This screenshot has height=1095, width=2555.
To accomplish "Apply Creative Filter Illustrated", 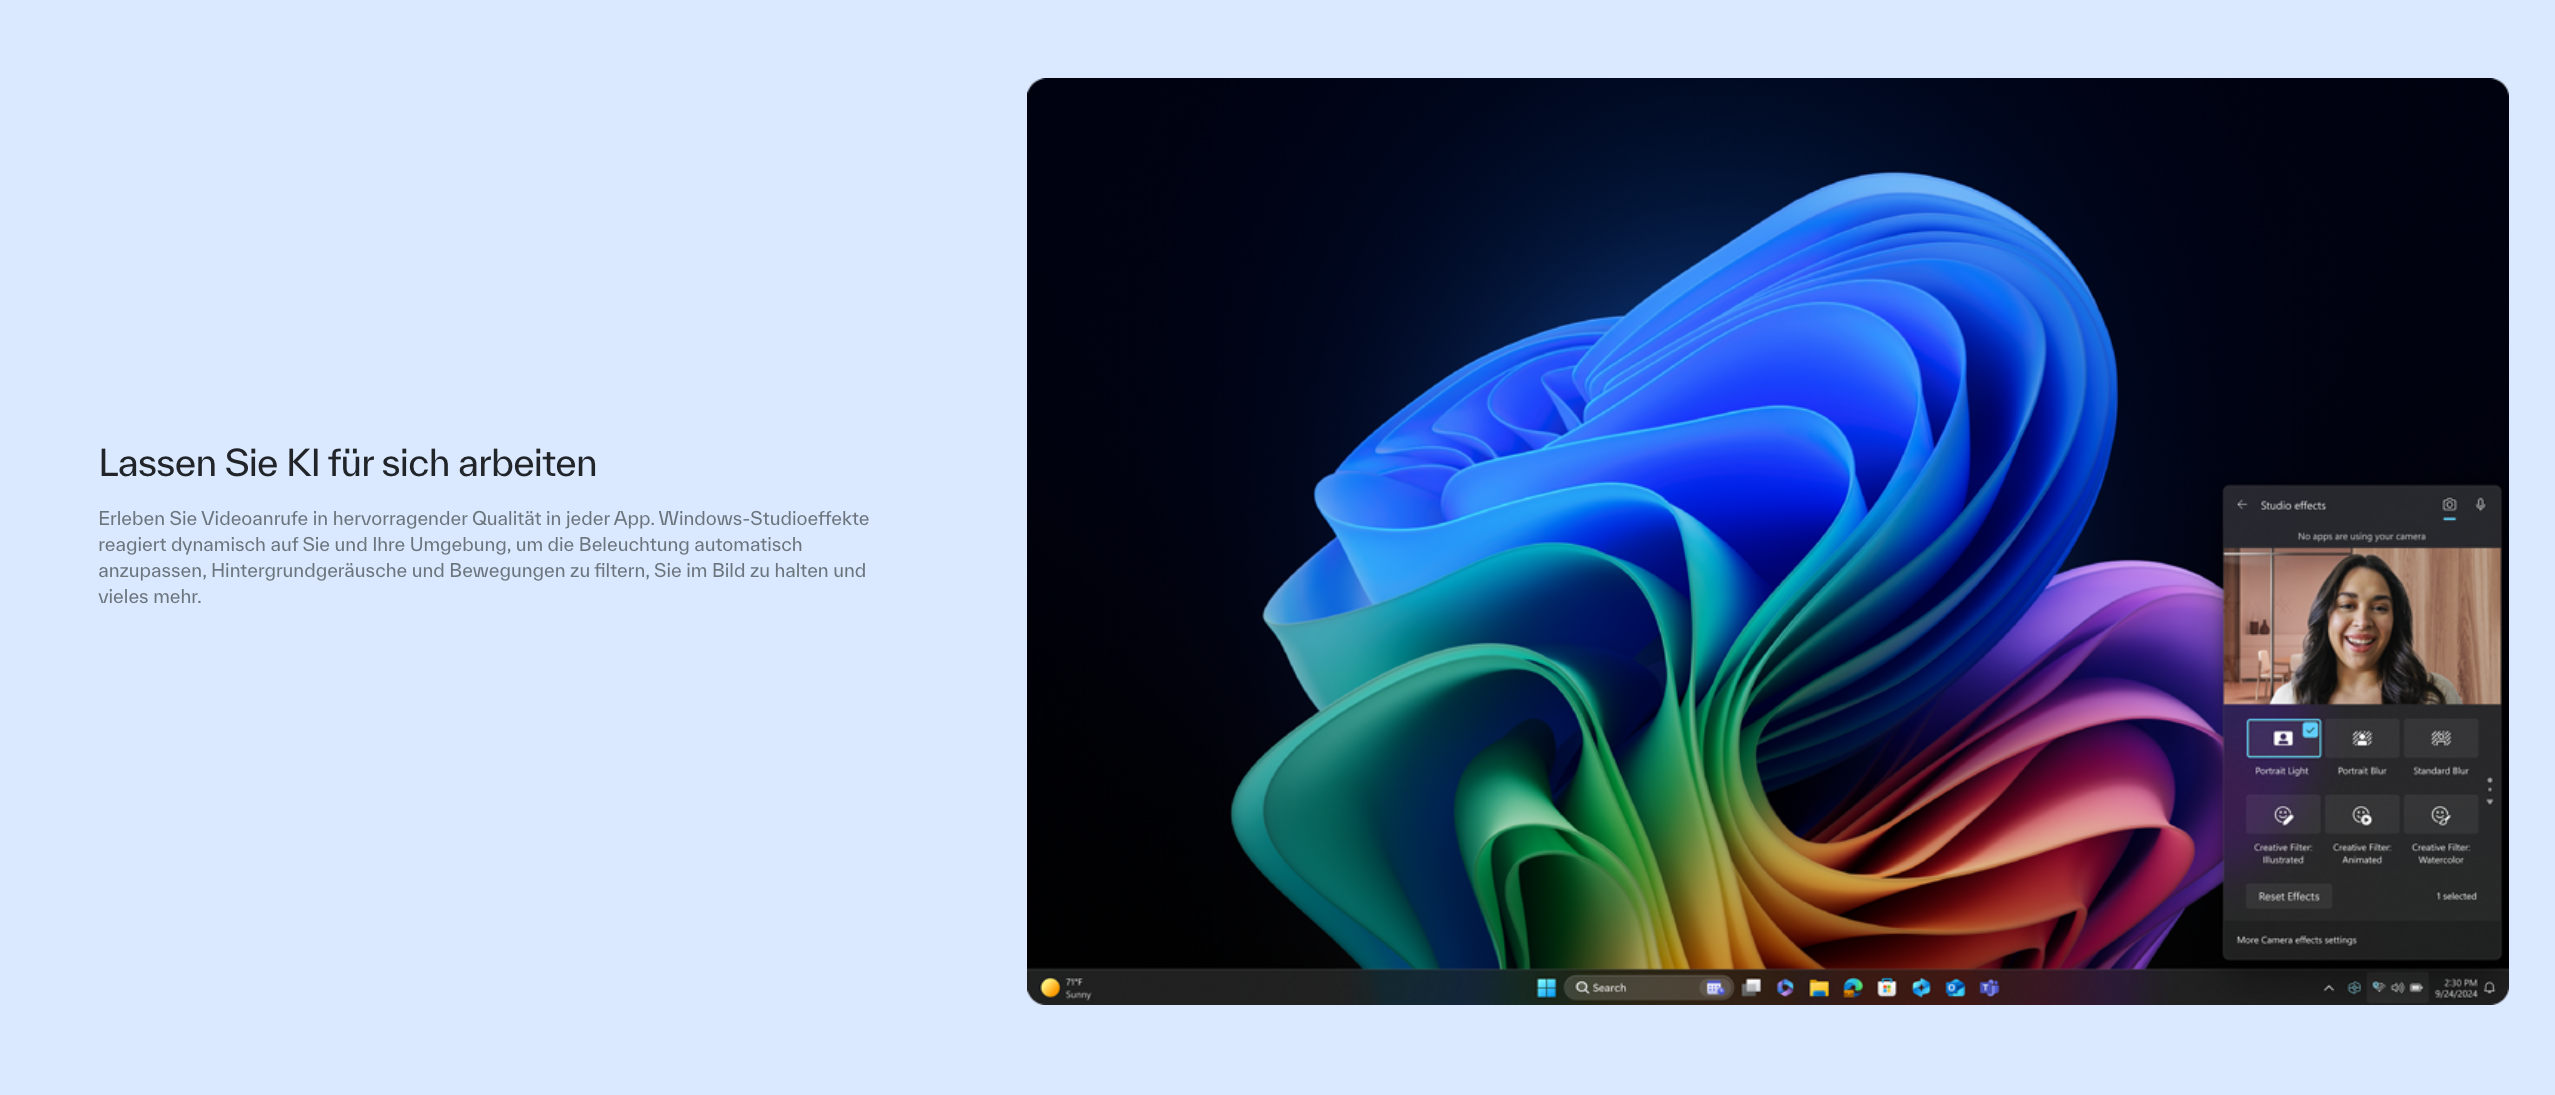I will tap(2283, 816).
